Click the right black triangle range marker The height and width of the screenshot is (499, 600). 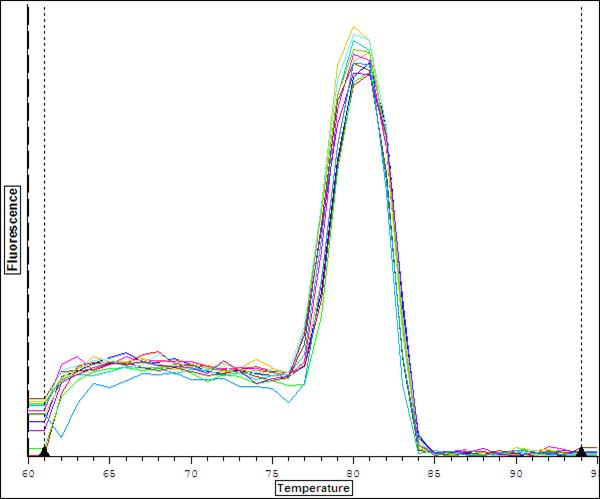point(581,451)
